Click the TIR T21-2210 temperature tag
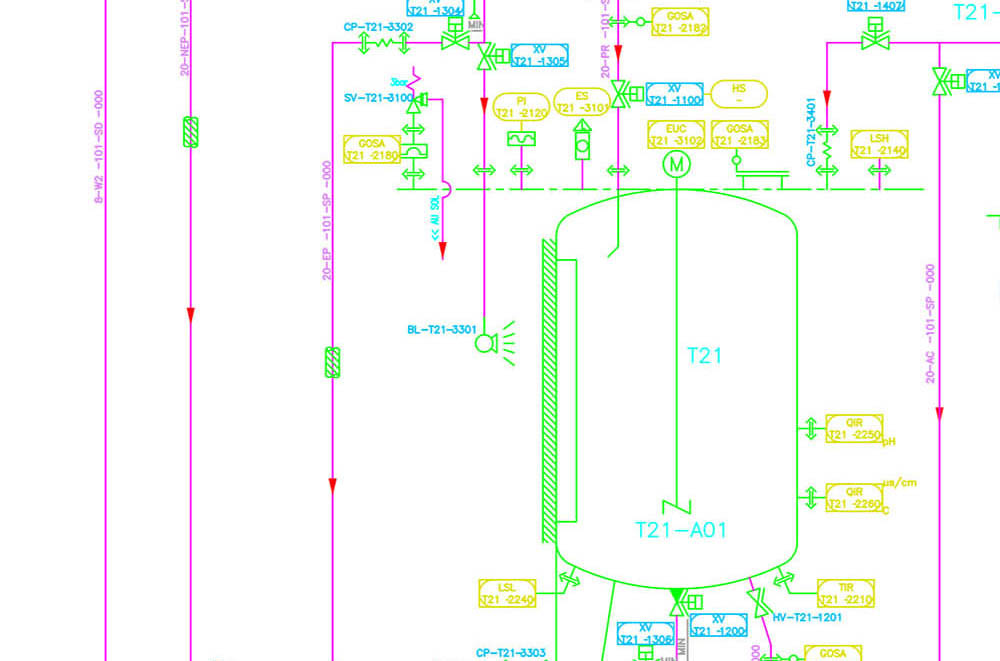 846,593
